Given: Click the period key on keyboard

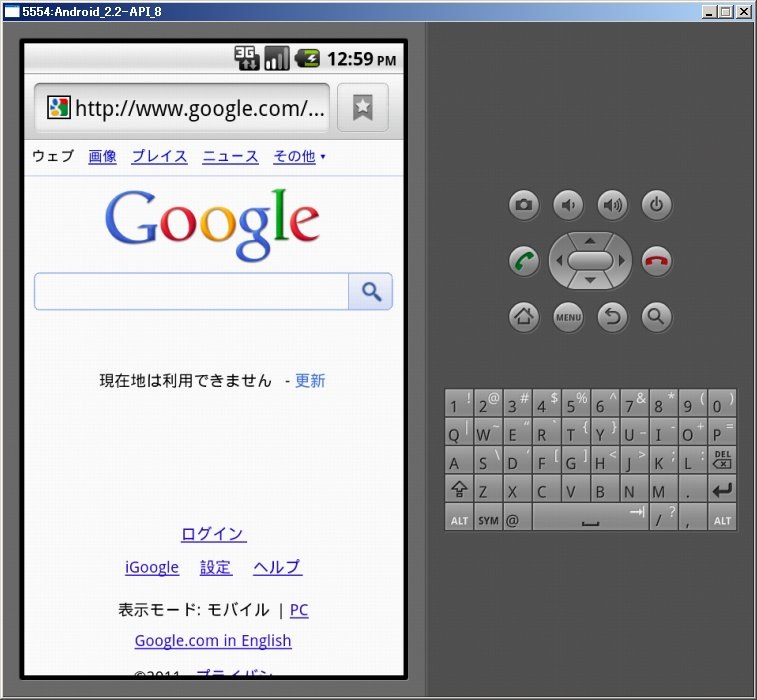Looking at the screenshot, I should 692,488.
